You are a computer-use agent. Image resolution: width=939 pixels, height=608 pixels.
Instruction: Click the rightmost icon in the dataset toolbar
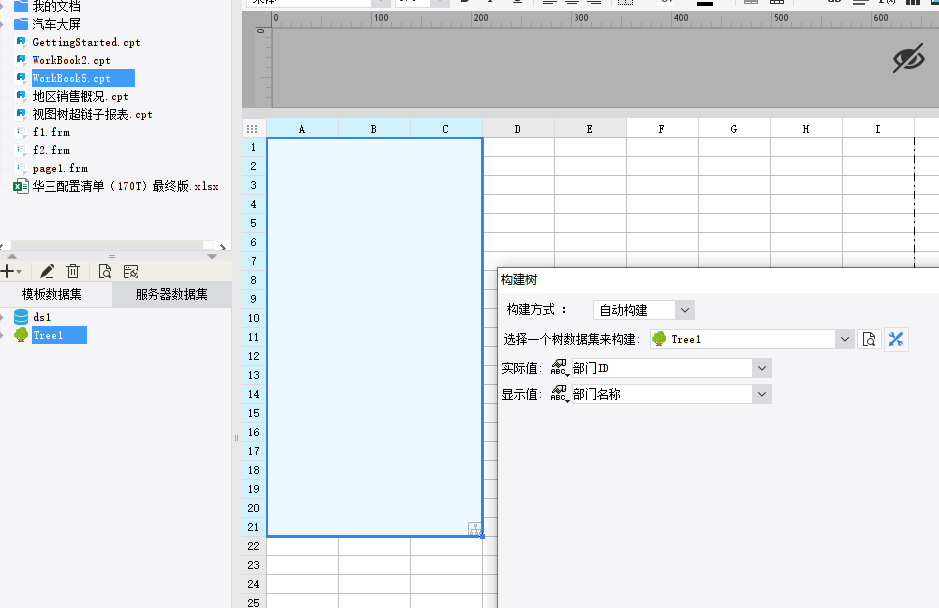click(131, 271)
